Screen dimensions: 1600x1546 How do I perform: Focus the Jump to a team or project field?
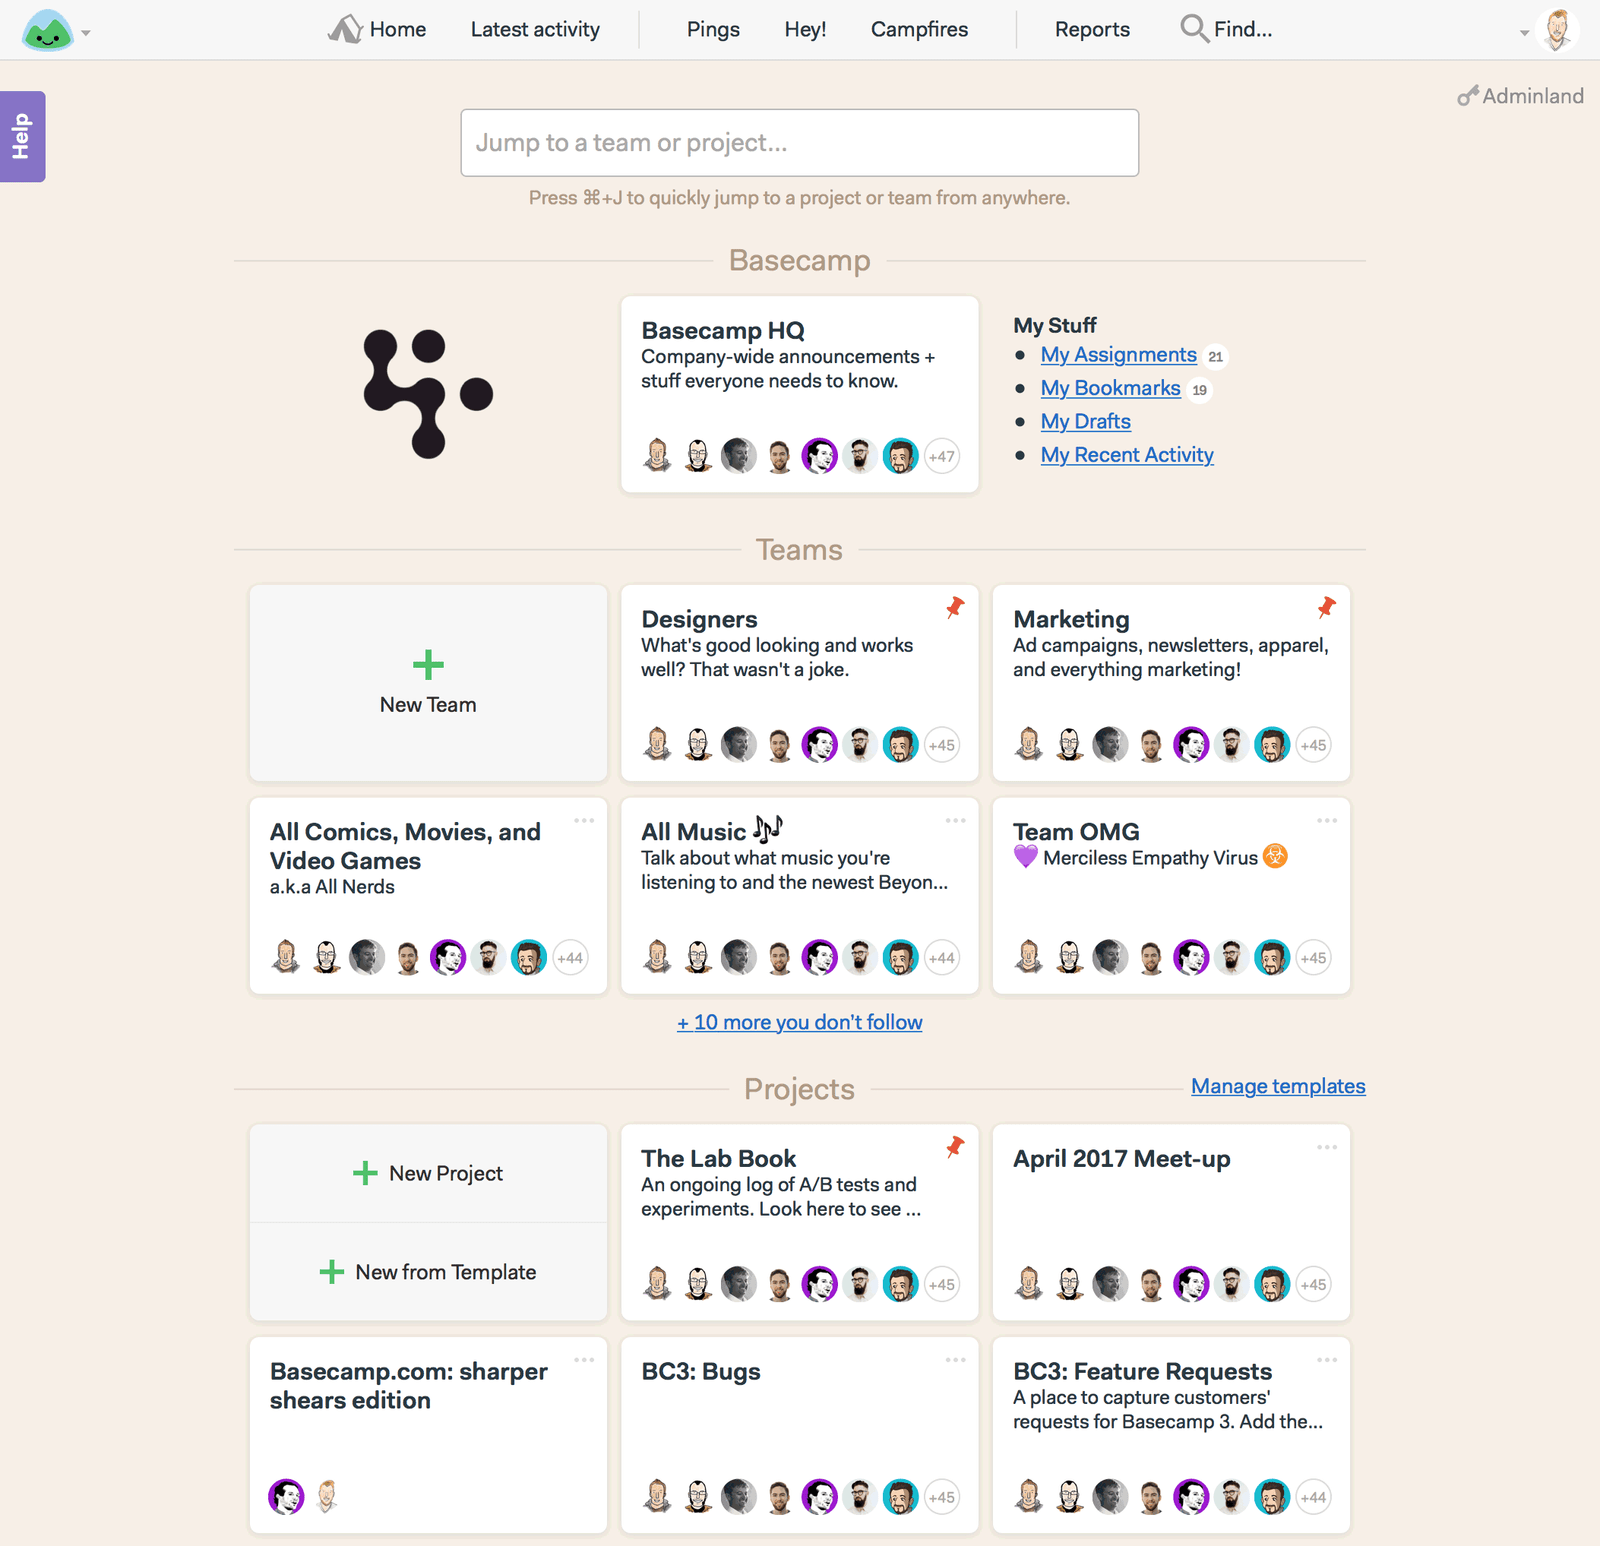(799, 143)
